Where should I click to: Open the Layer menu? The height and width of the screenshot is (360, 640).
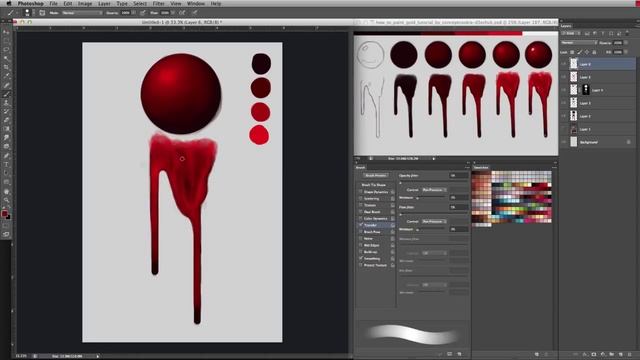click(104, 3)
